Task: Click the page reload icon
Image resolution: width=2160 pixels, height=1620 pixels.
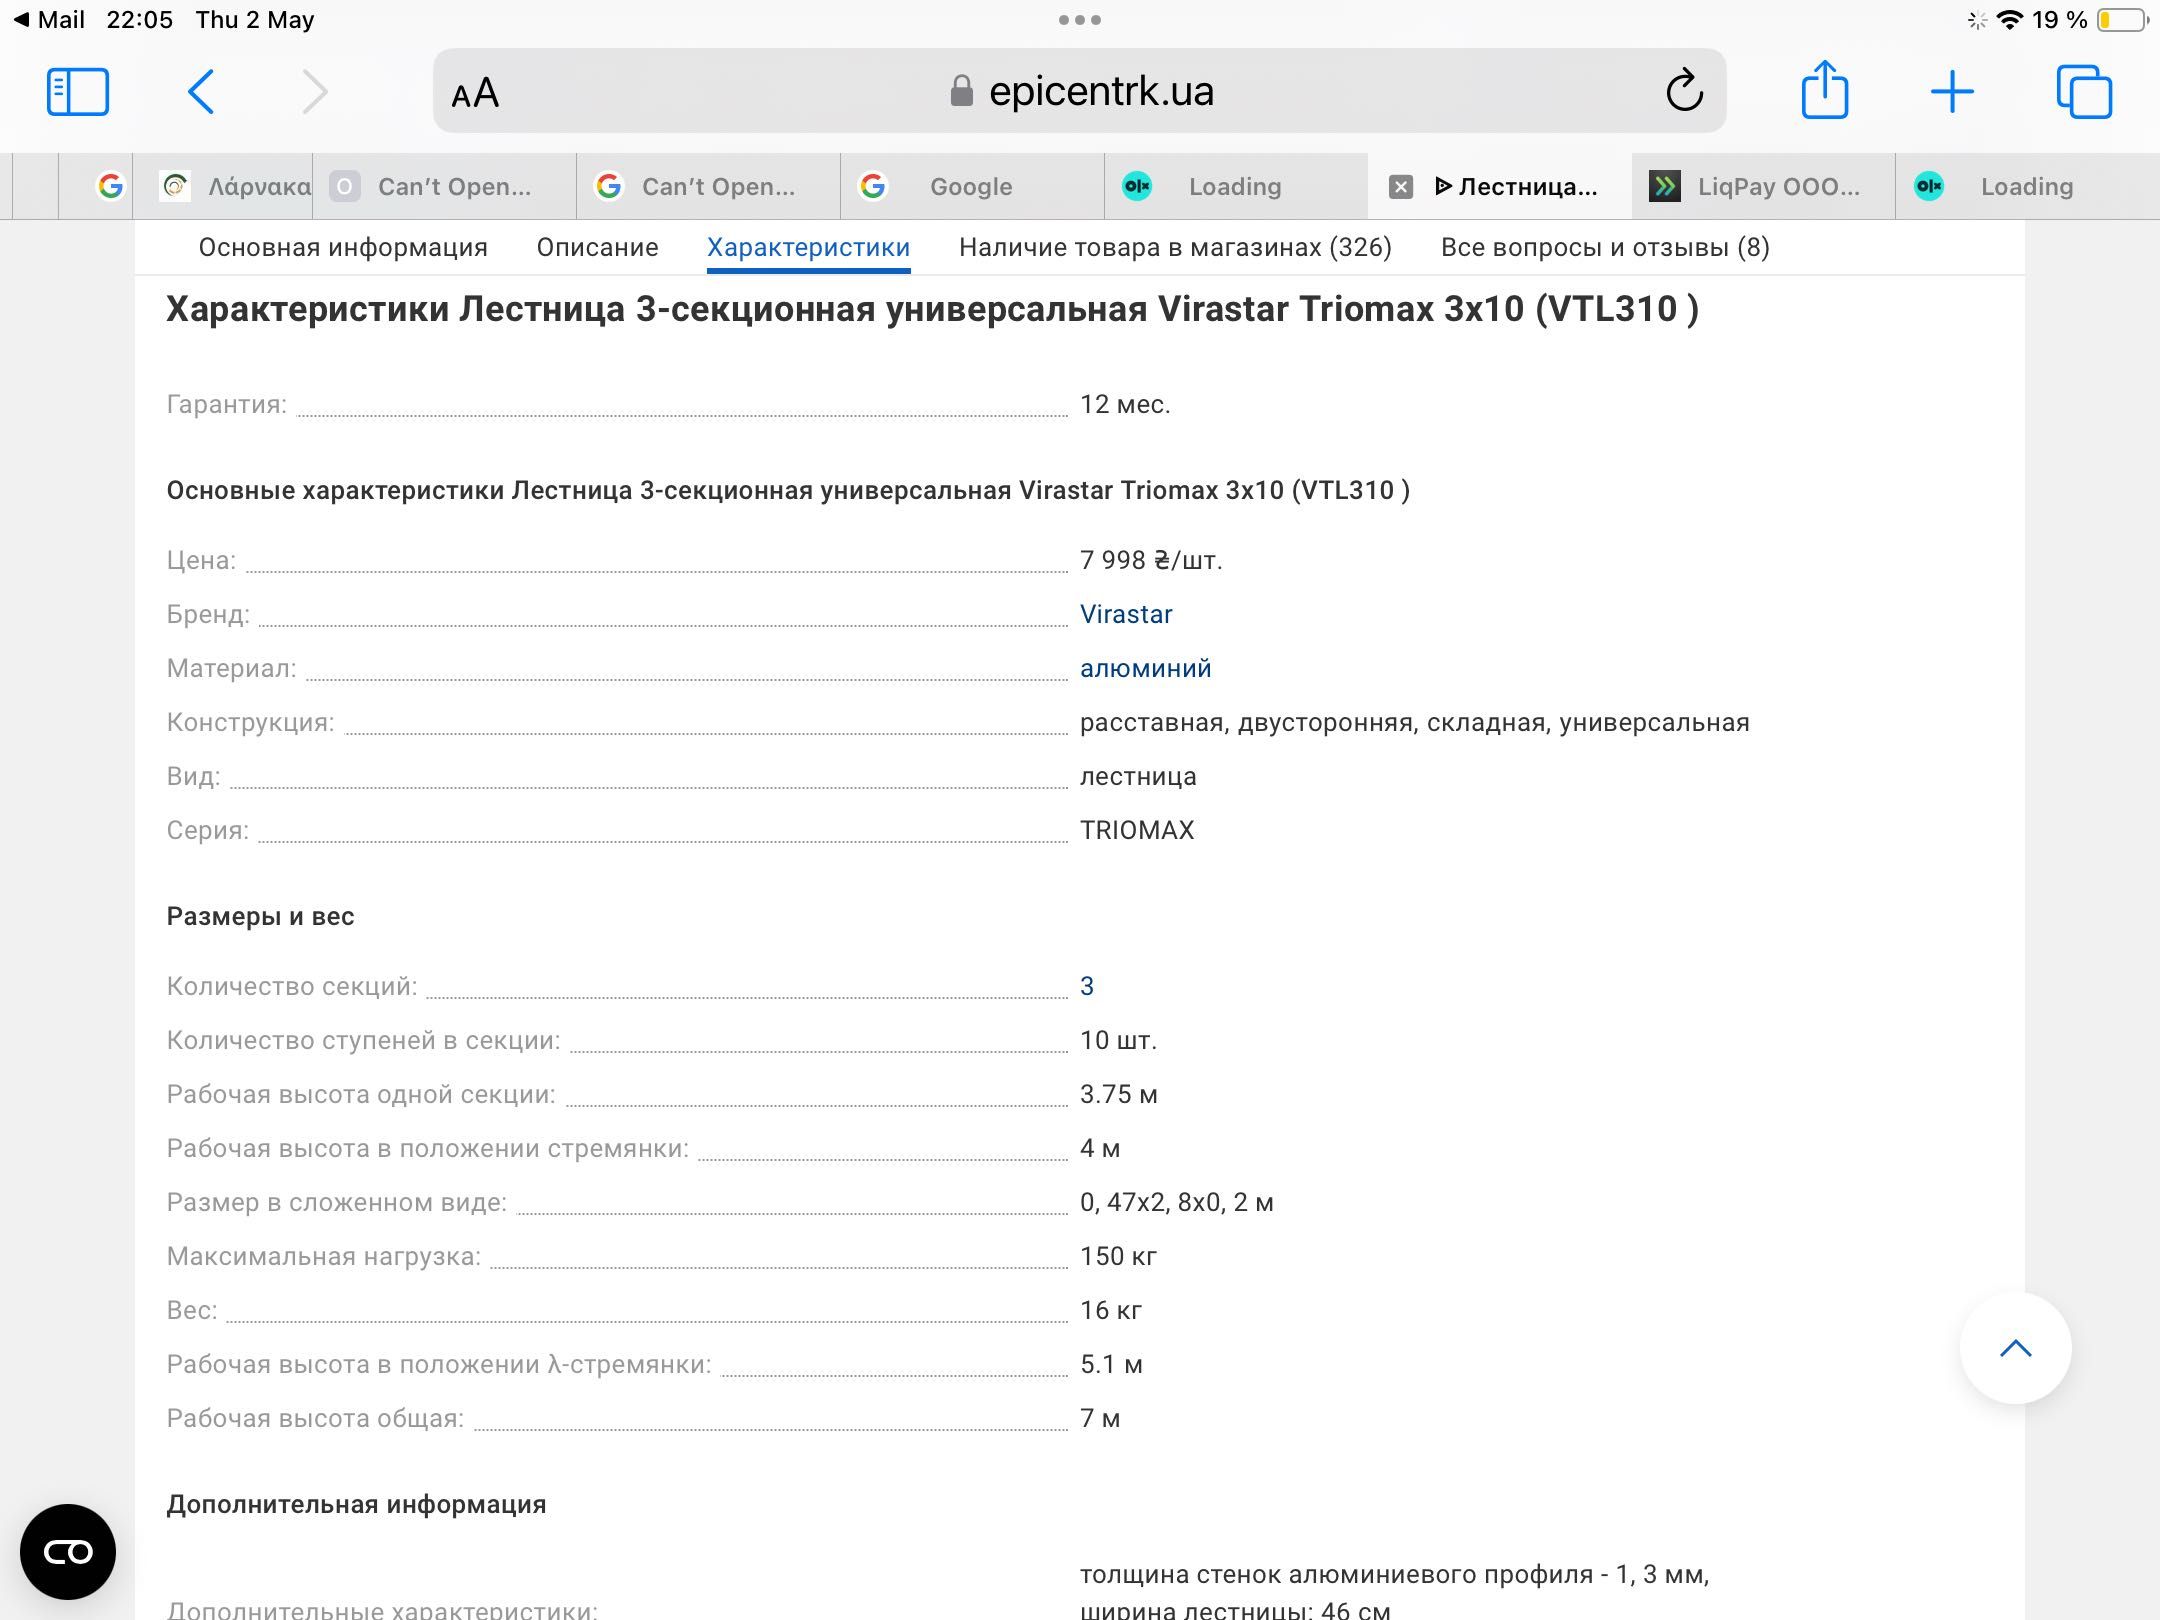Action: [1685, 92]
